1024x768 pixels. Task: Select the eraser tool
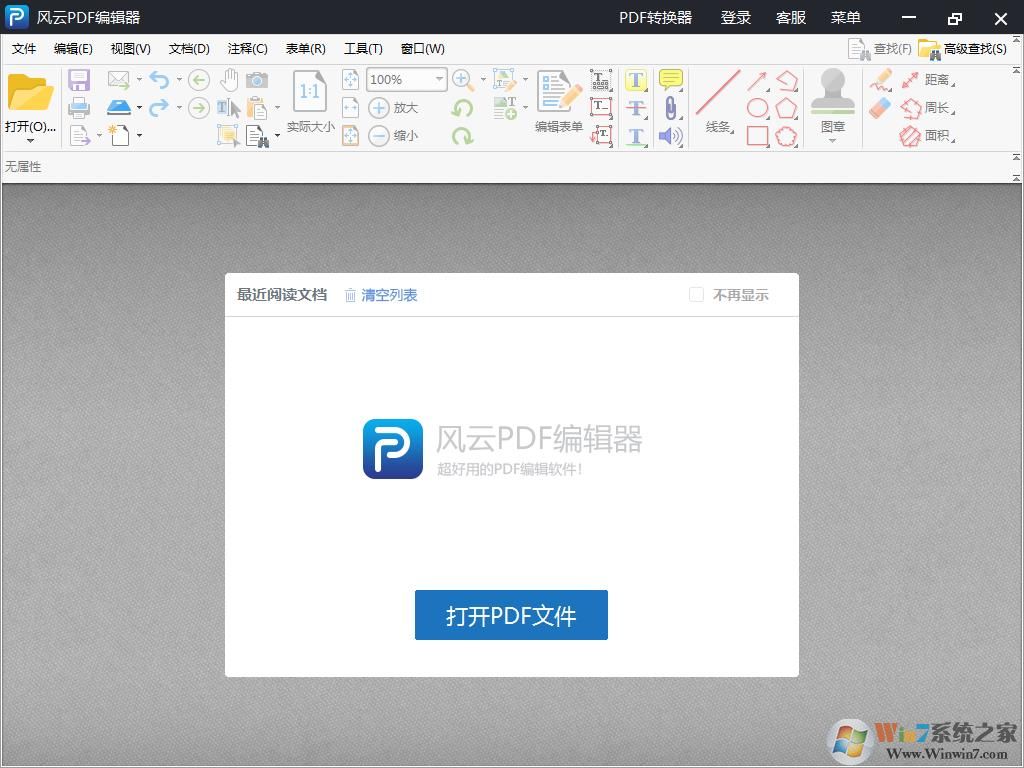click(x=881, y=107)
